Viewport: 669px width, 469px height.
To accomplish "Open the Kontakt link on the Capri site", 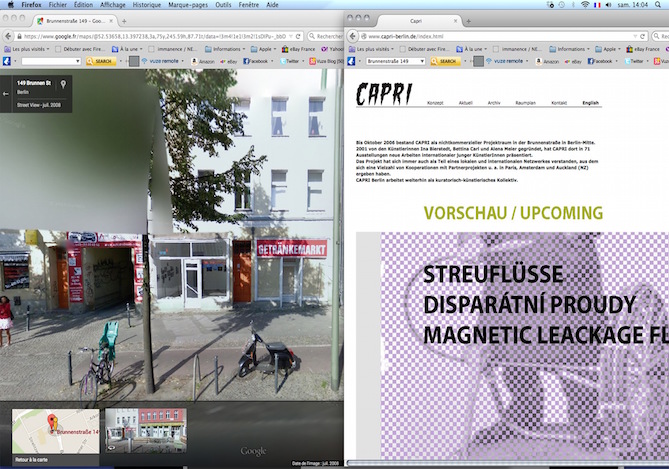I will point(559,103).
